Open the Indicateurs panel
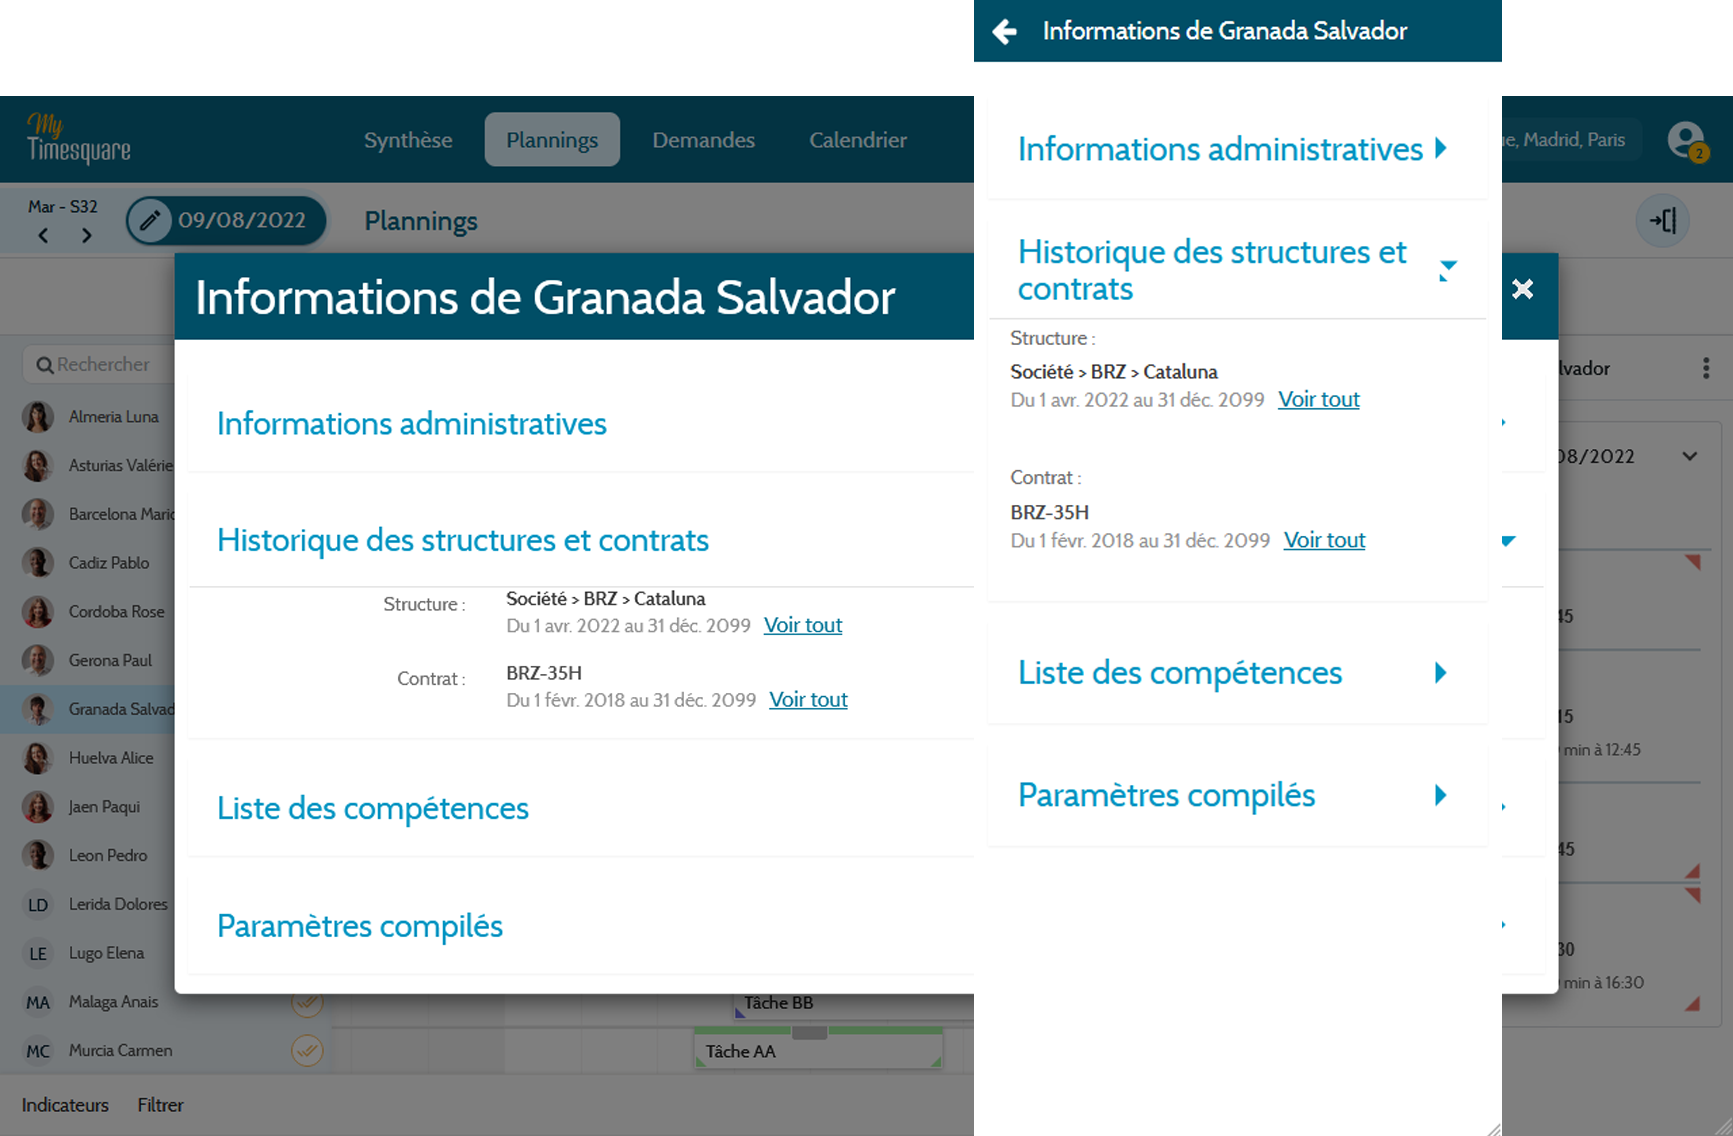Screen dimensions: 1733x1136 (x=65, y=1105)
